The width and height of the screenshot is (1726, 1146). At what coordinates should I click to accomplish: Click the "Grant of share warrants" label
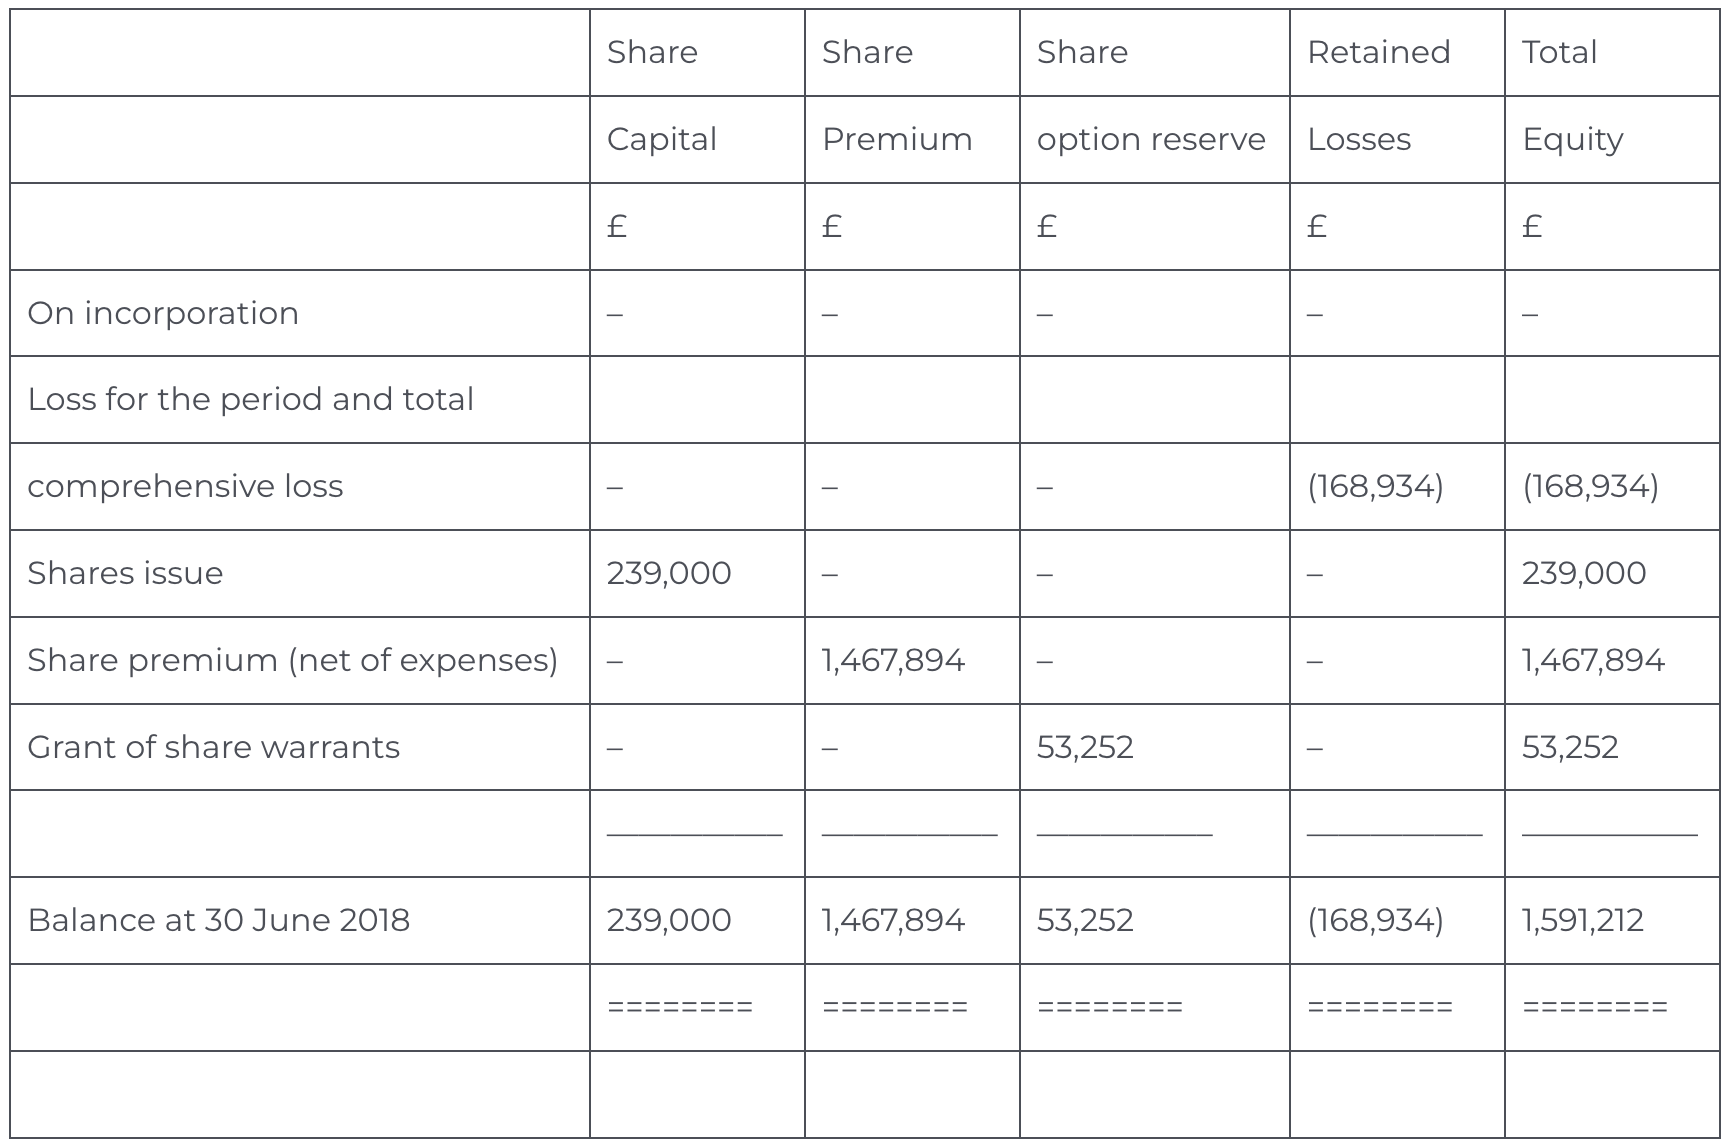pyautogui.click(x=213, y=748)
